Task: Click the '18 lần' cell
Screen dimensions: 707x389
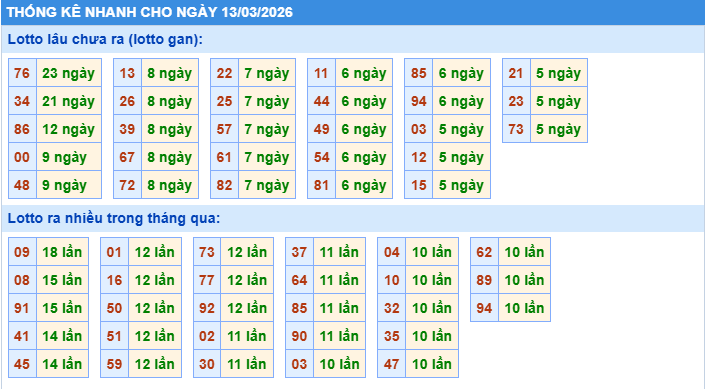Action: click(62, 252)
